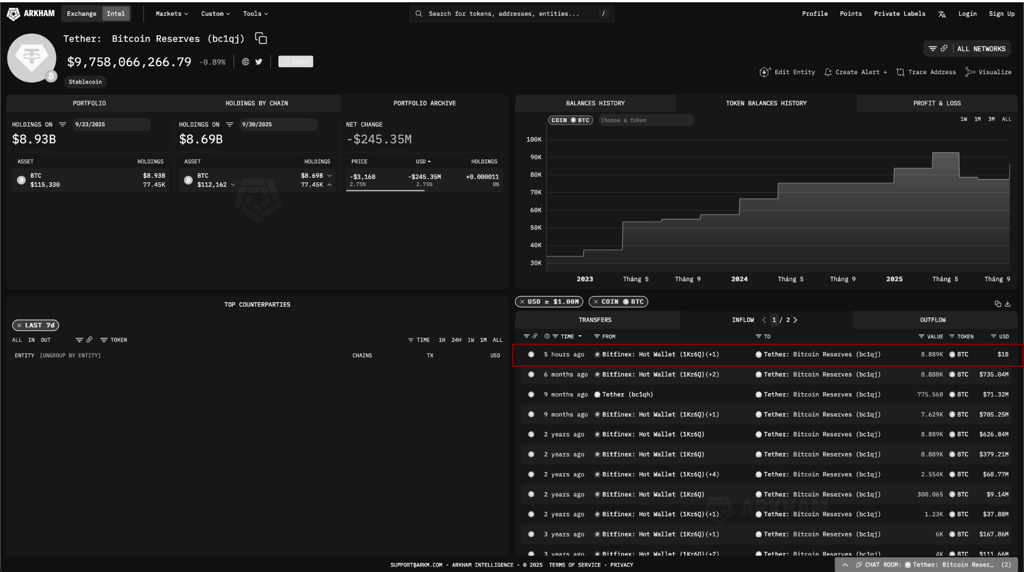This screenshot has width=1024, height=572.
Task: Remove the COIN BTC filter chip in transfers
Action: (x=596, y=302)
